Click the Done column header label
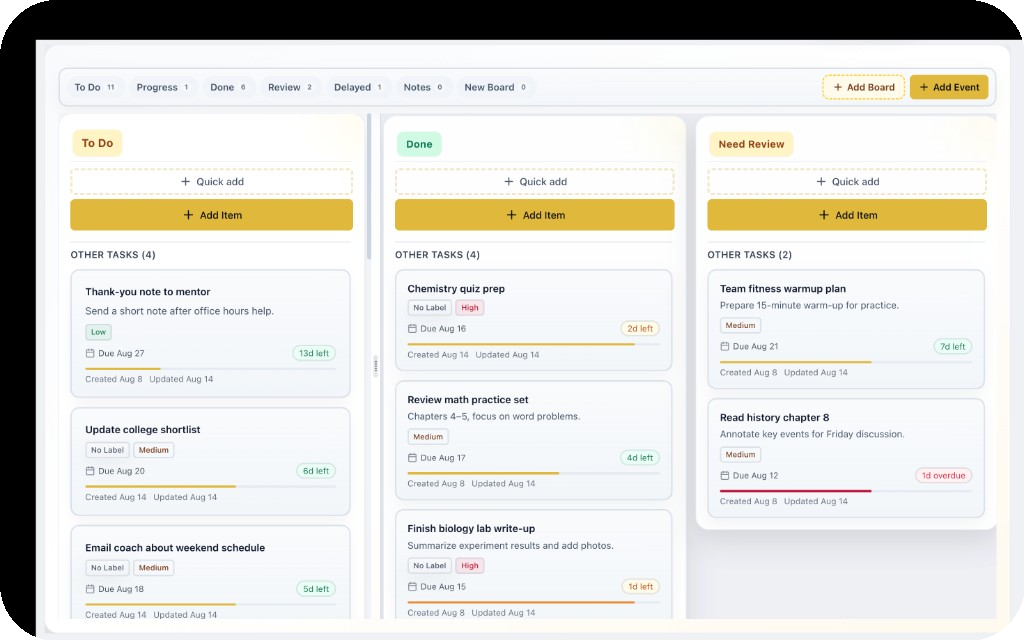The height and width of the screenshot is (640, 1024). point(419,144)
